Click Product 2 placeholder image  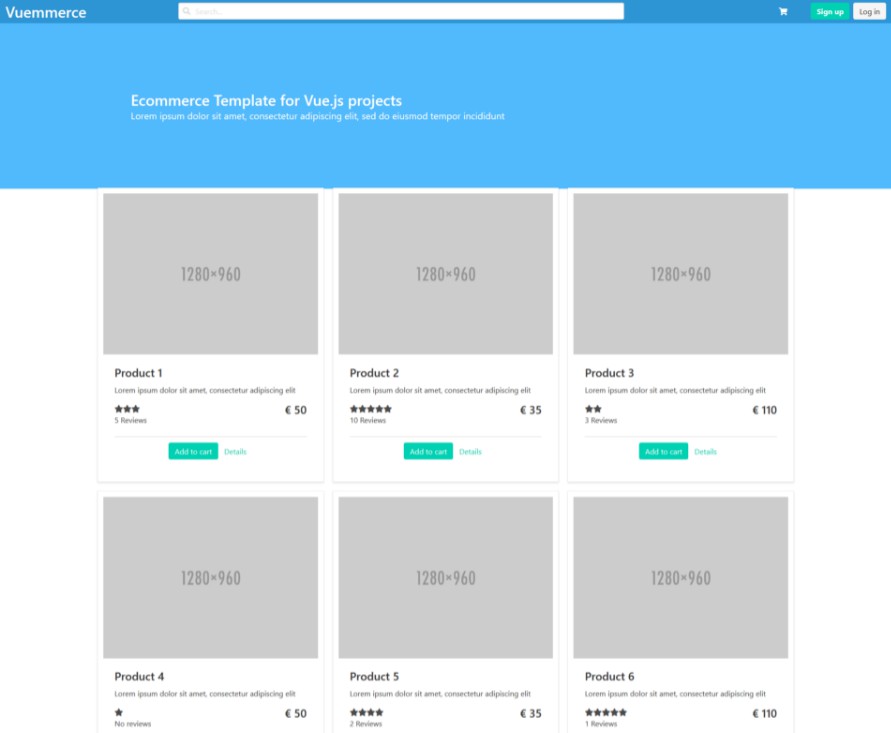[x=446, y=274]
